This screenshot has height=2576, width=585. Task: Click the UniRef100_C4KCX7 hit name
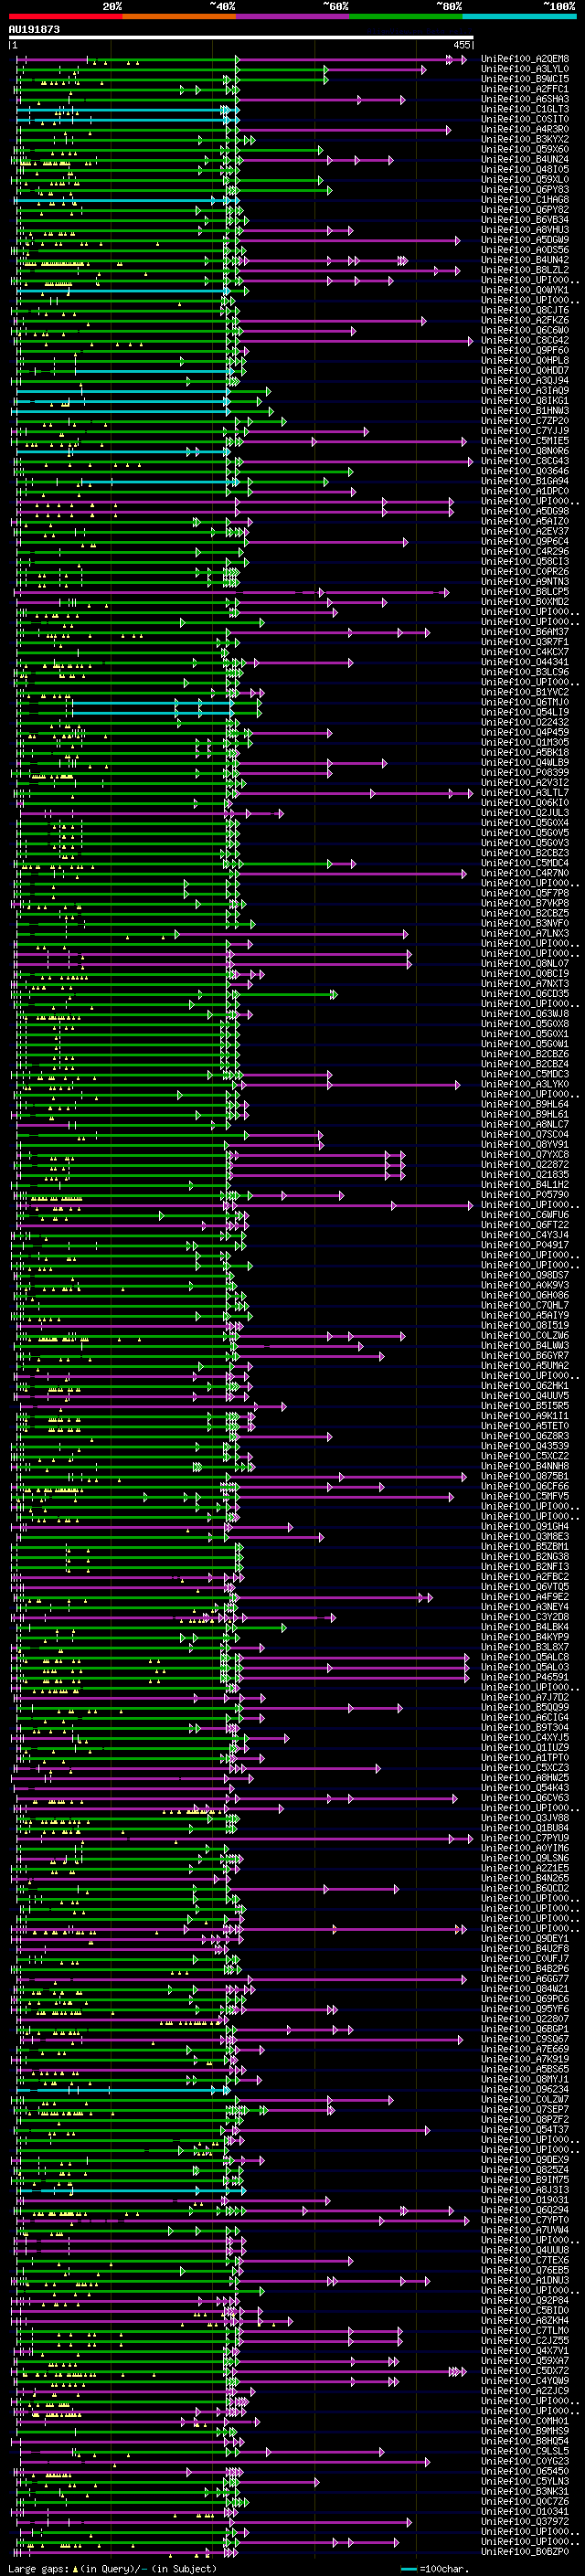525,652
